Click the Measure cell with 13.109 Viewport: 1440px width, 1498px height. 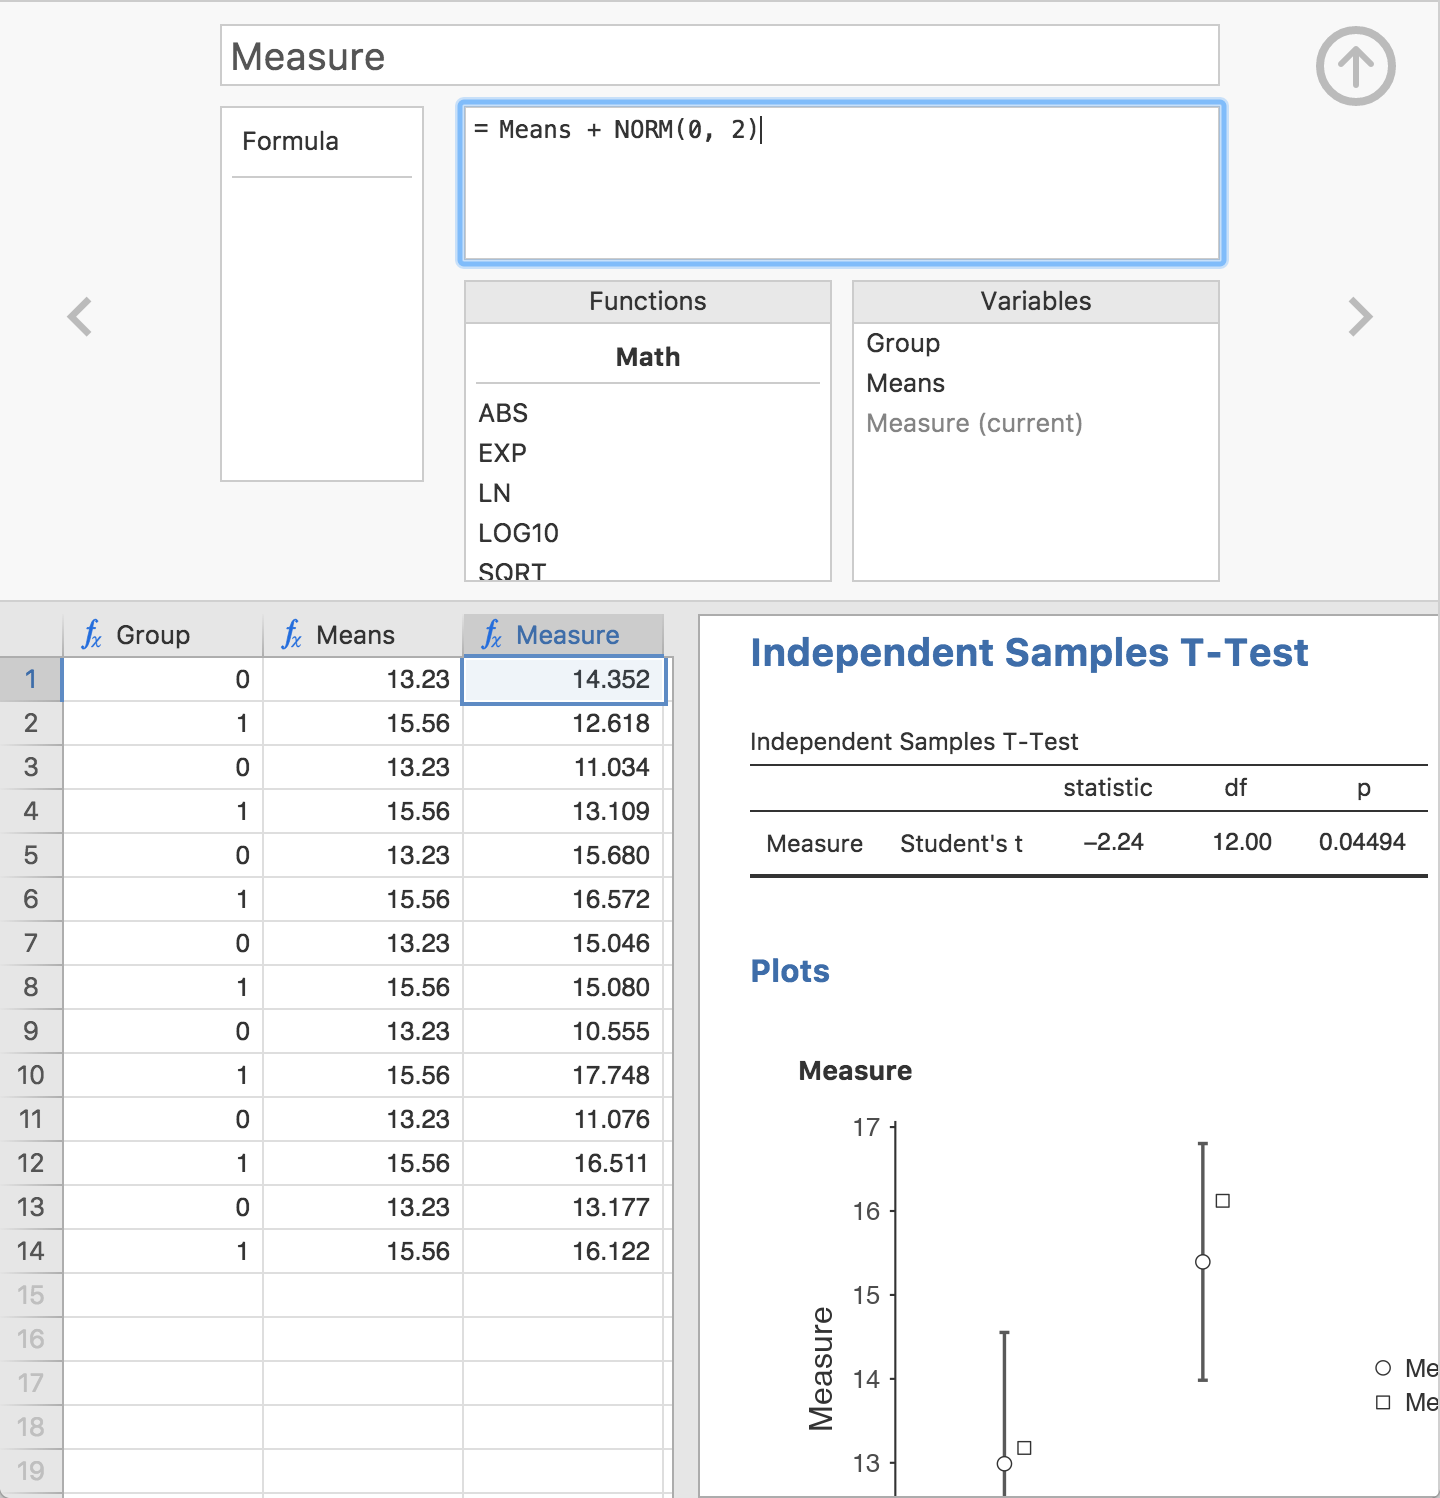point(563,811)
